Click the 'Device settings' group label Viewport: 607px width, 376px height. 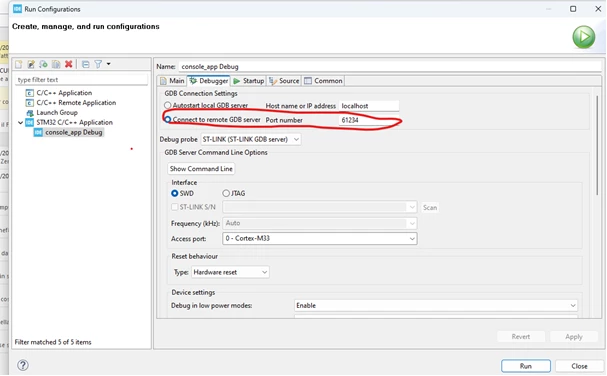pyautogui.click(x=193, y=292)
